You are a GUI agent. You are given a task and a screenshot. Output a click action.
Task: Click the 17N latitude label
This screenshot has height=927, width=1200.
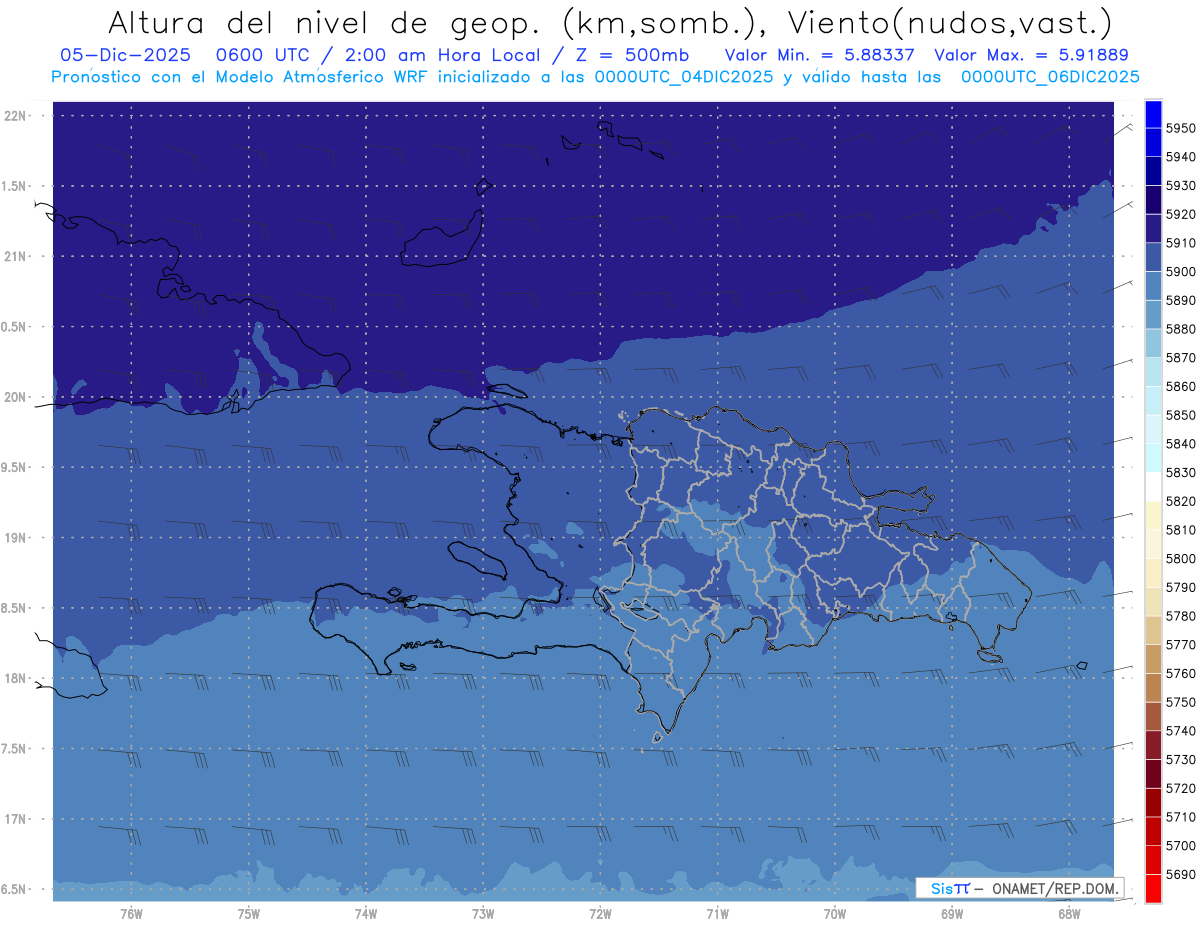point(16,819)
